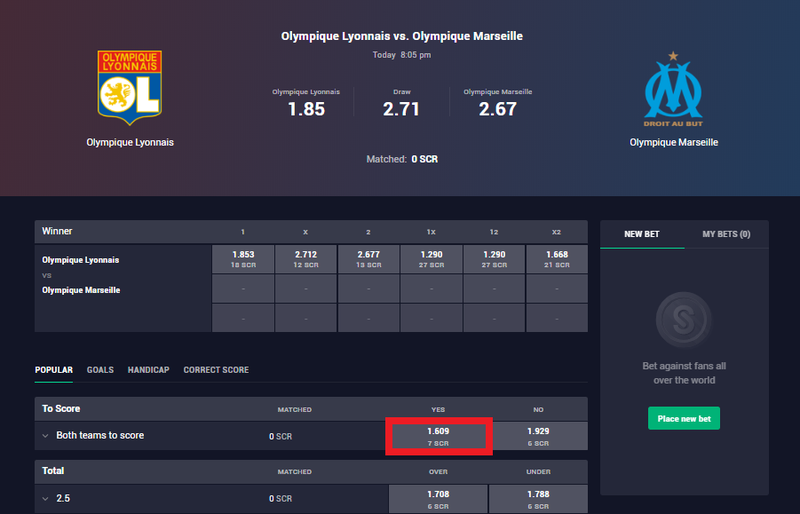Choose Under 2.5 odds 1.788

coord(538,499)
